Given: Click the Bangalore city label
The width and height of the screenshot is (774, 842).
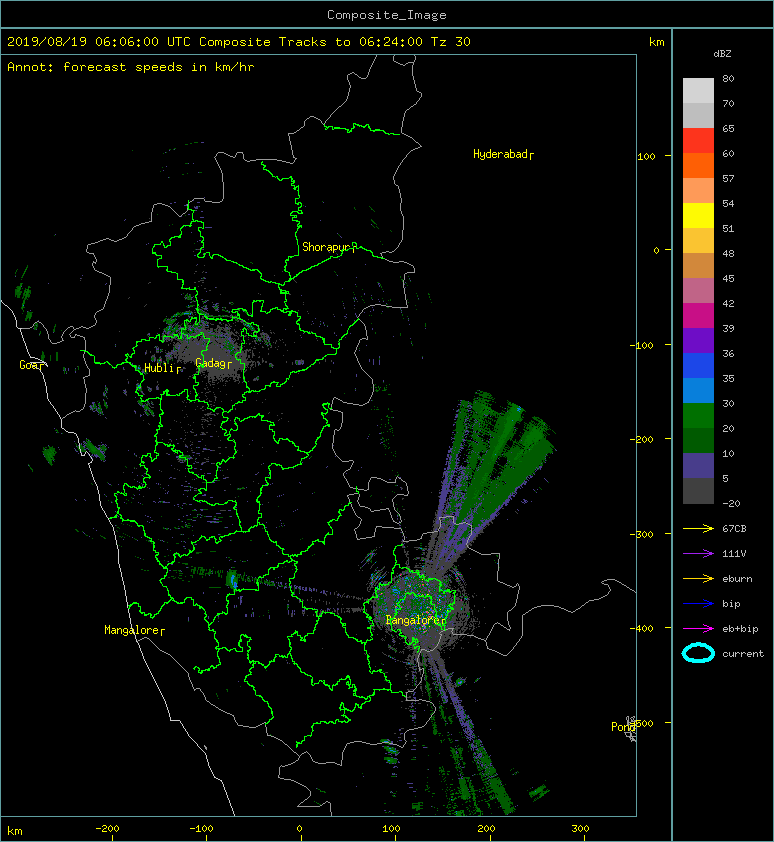Looking at the screenshot, I should click(x=416, y=620).
